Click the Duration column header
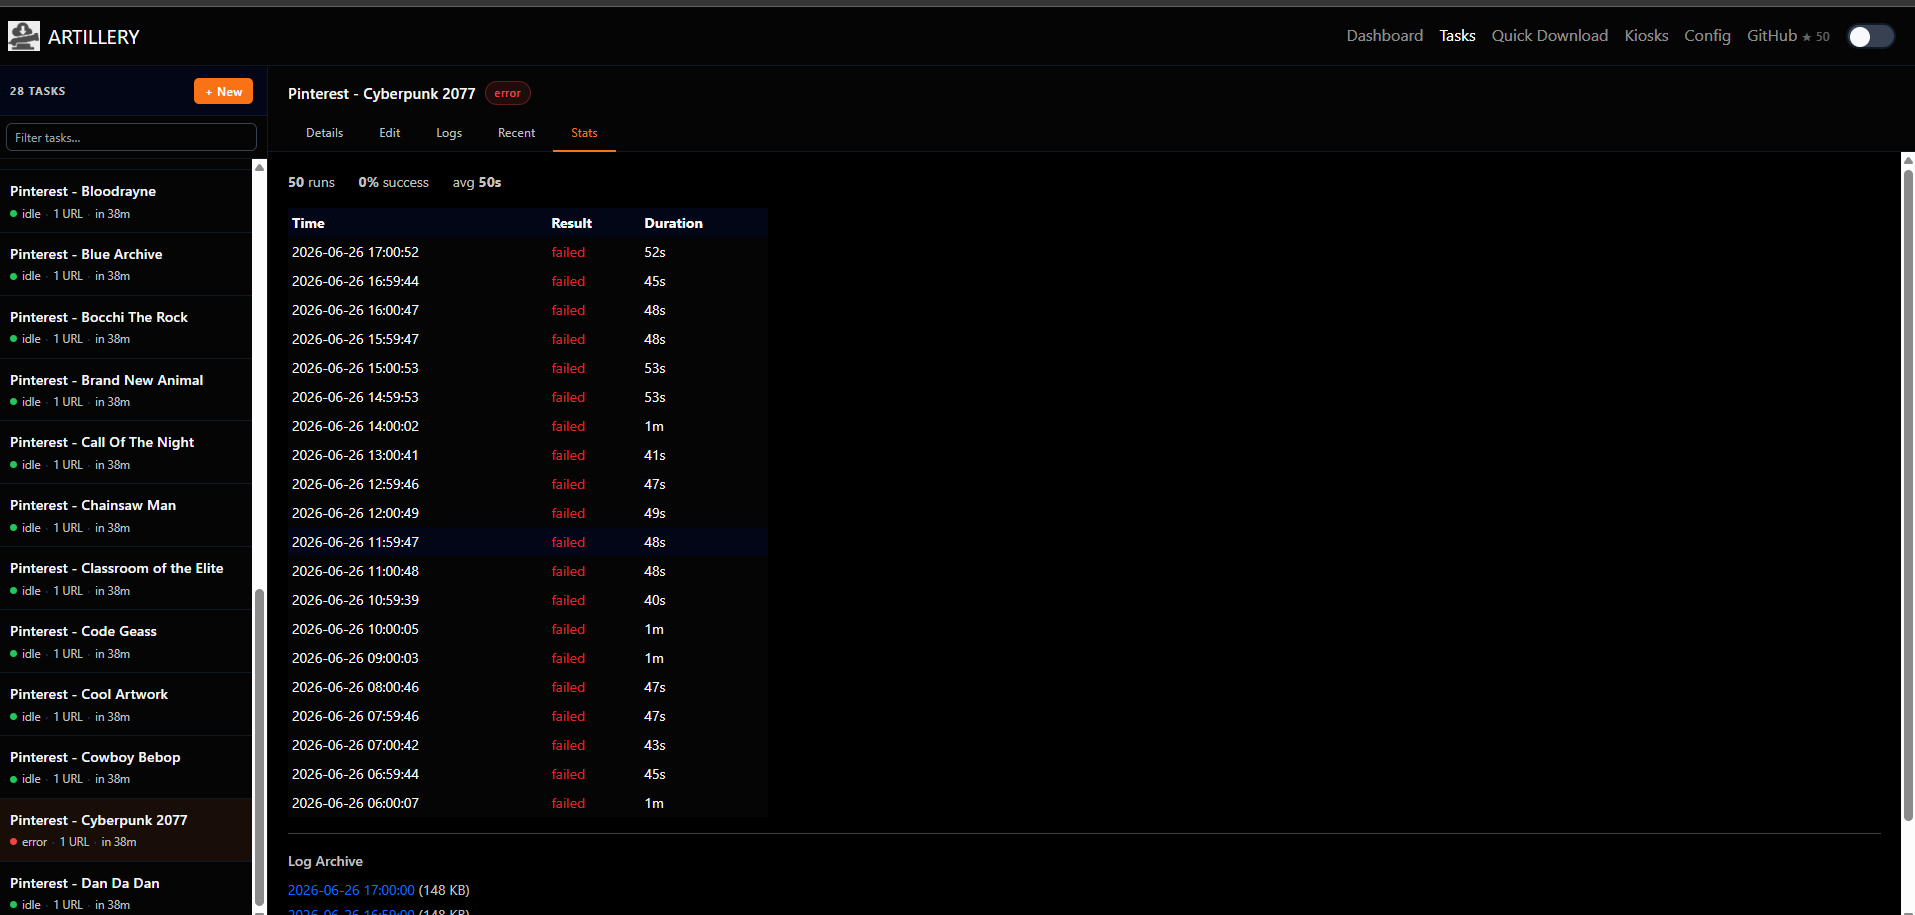The image size is (1915, 915). click(673, 223)
